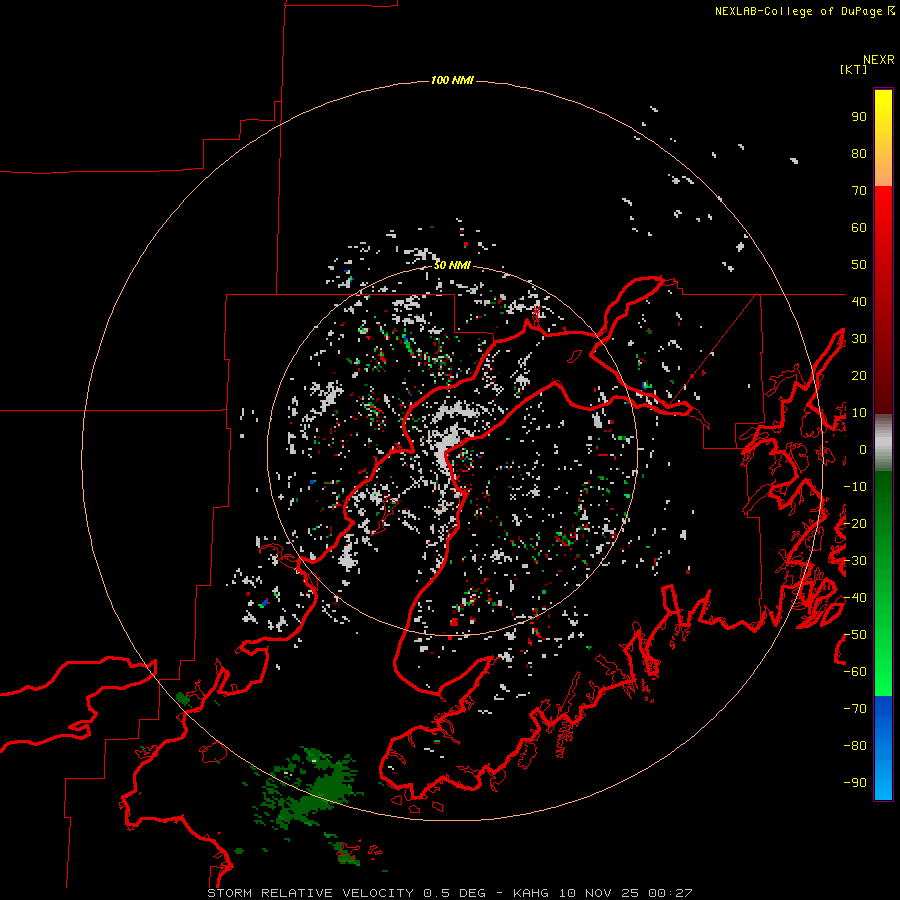This screenshot has height=900, width=900.
Task: Click the -70 value on the velocity scale
Action: 855,709
